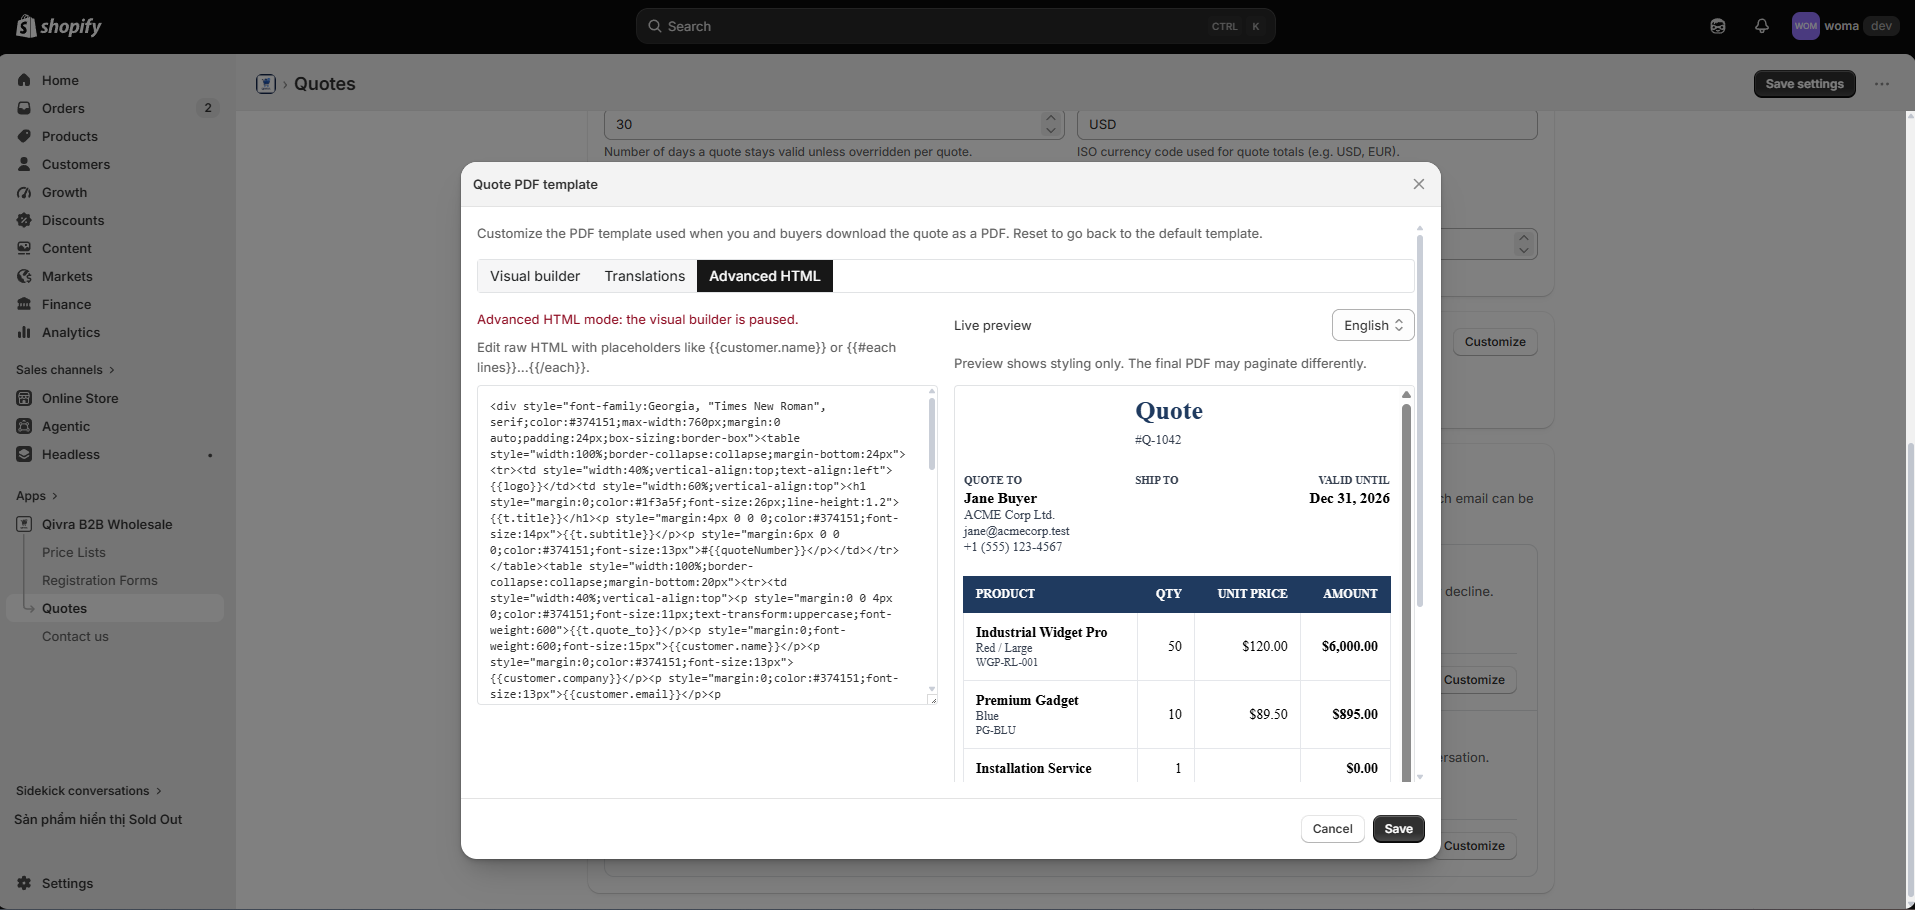
Task: Click the notifications bell icon
Action: click(x=1762, y=26)
